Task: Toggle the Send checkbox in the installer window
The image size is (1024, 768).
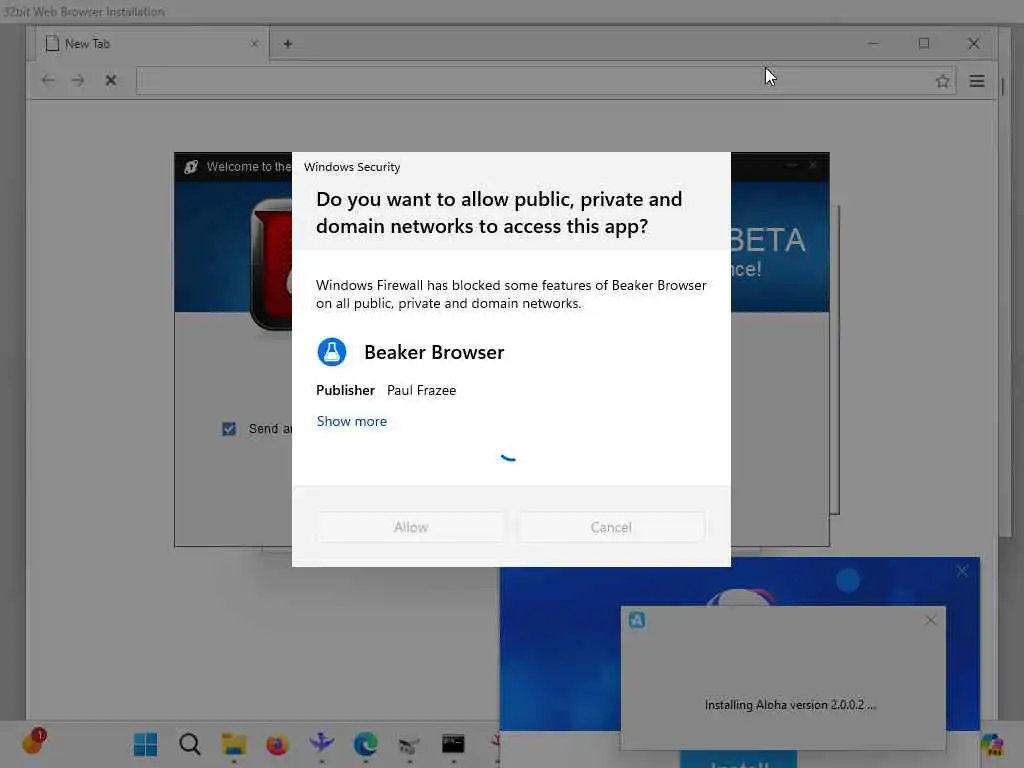Action: tap(229, 428)
